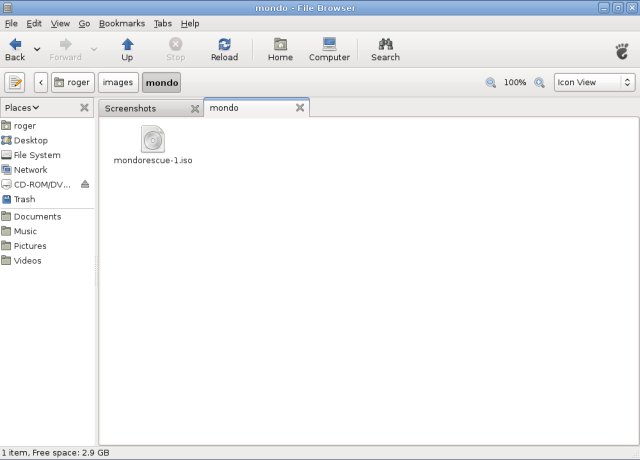Open the Bookmarks menu

pyautogui.click(x=122, y=24)
